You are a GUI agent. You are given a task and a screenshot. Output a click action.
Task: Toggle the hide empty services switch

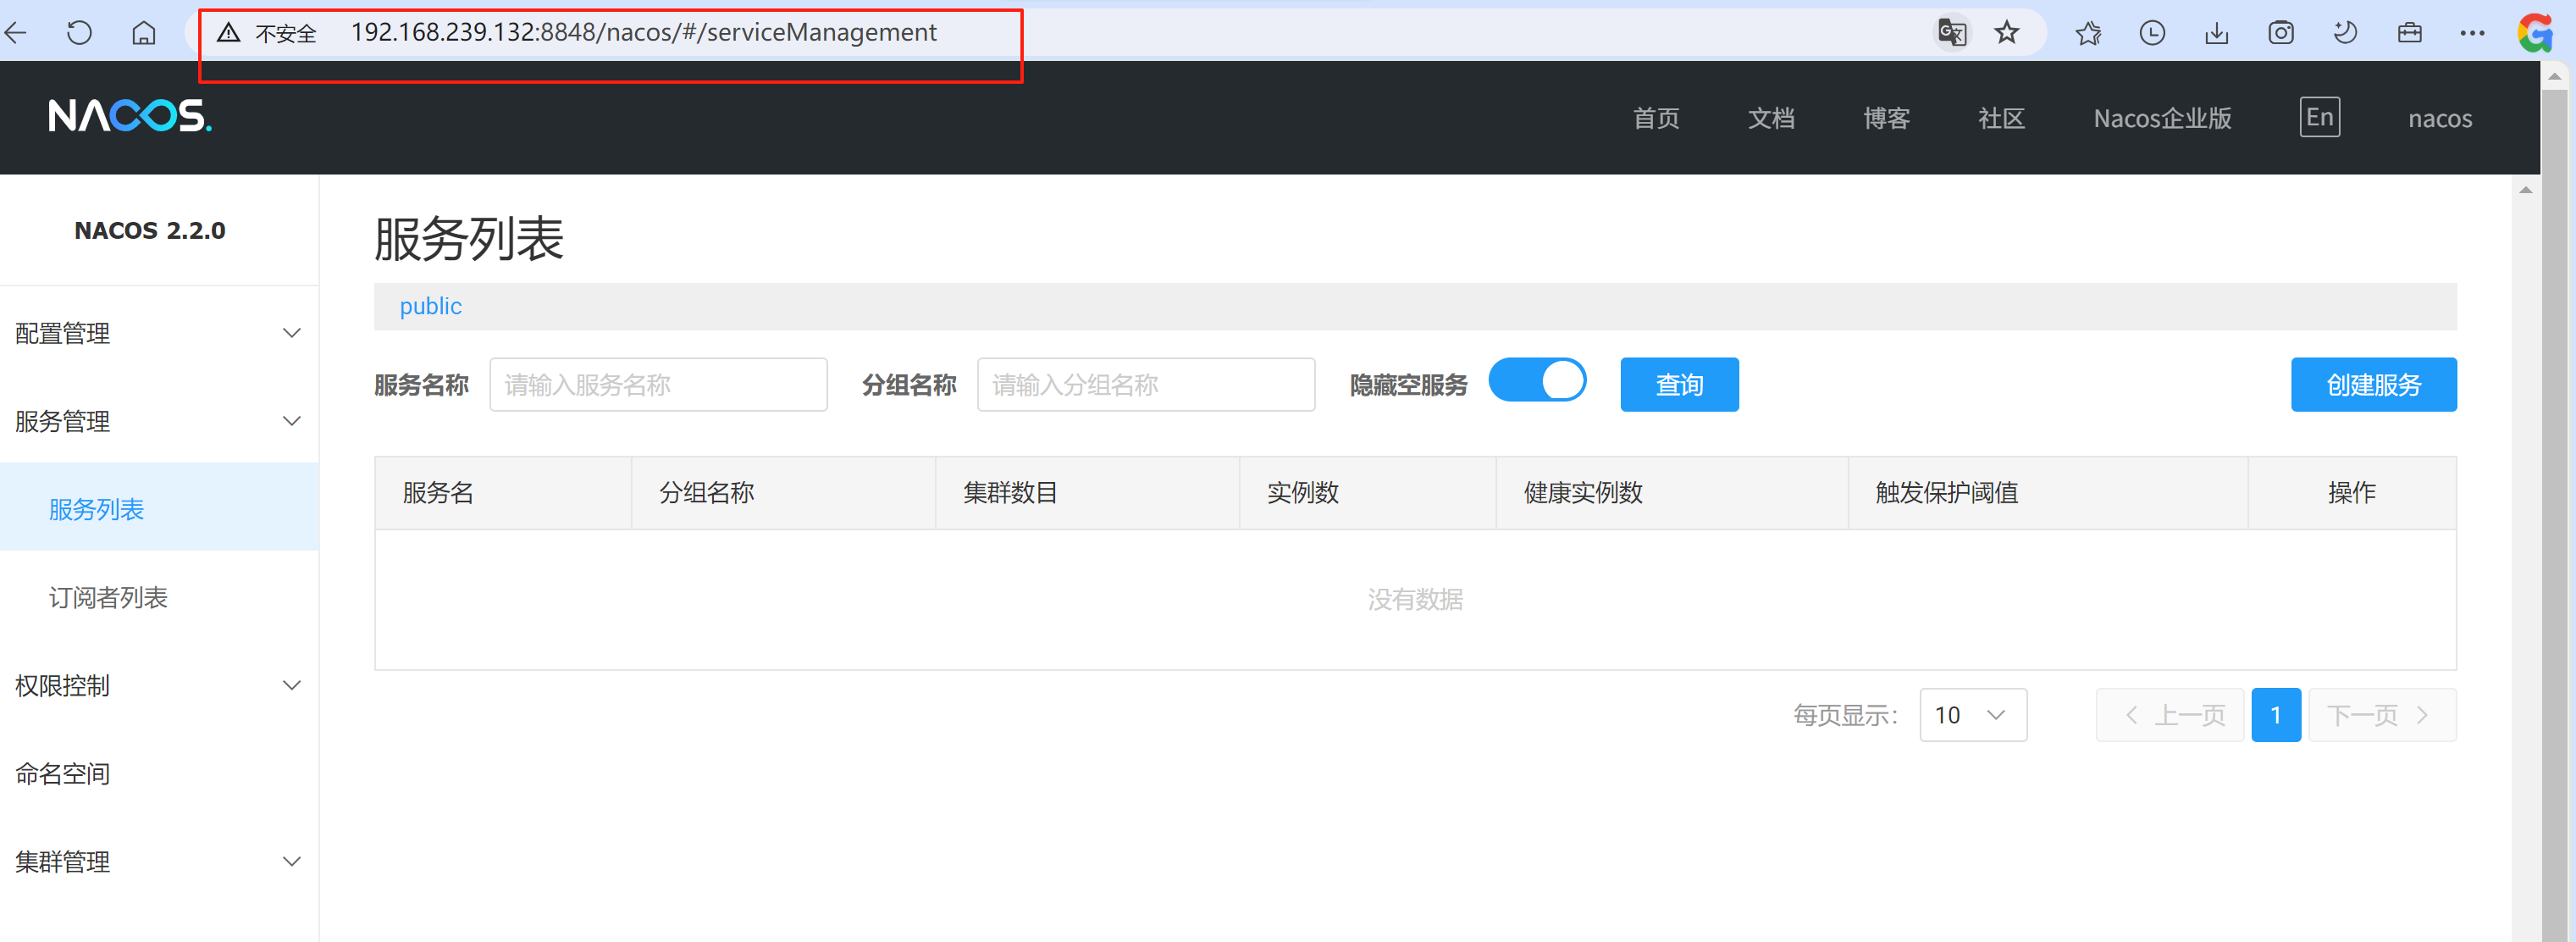1536,381
